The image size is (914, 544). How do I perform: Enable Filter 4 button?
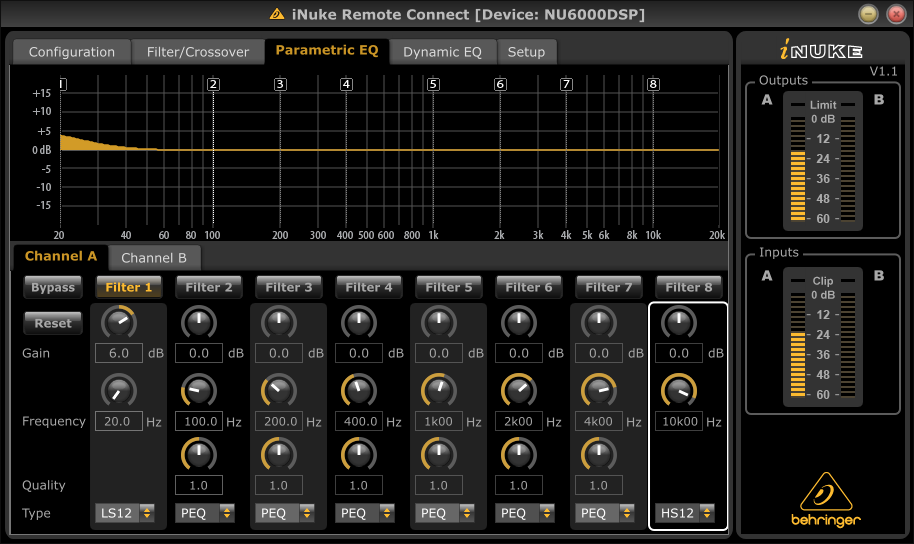[368, 287]
